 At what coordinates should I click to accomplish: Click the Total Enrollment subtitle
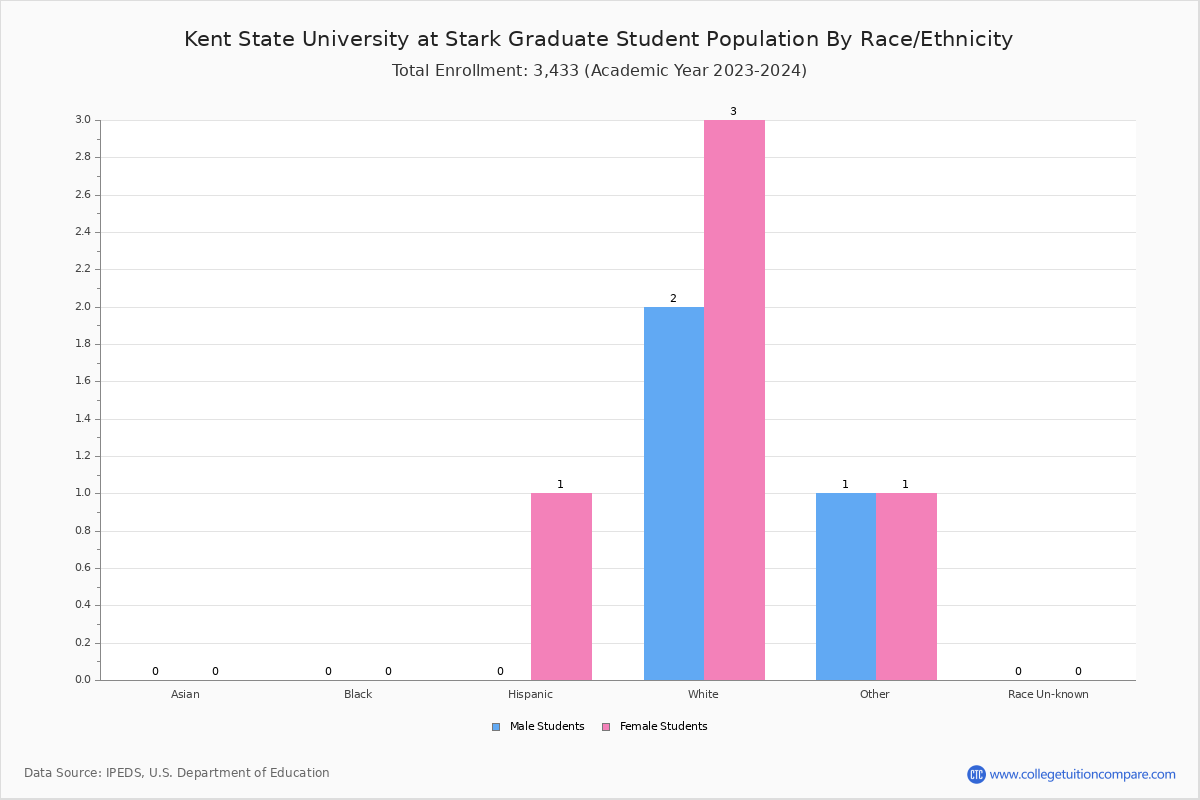coord(598,71)
